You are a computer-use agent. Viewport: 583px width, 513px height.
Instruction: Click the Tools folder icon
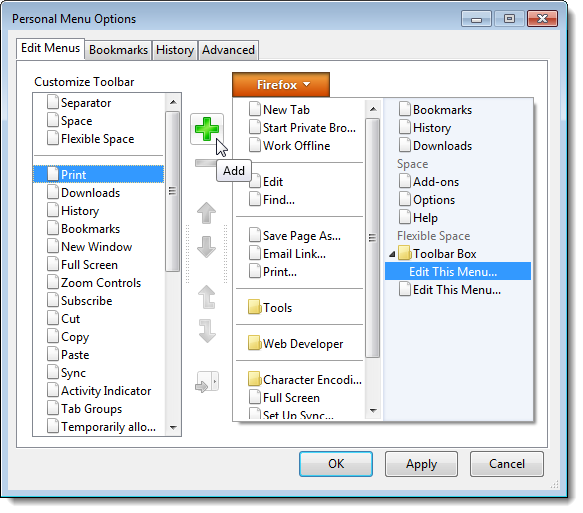tap(255, 307)
